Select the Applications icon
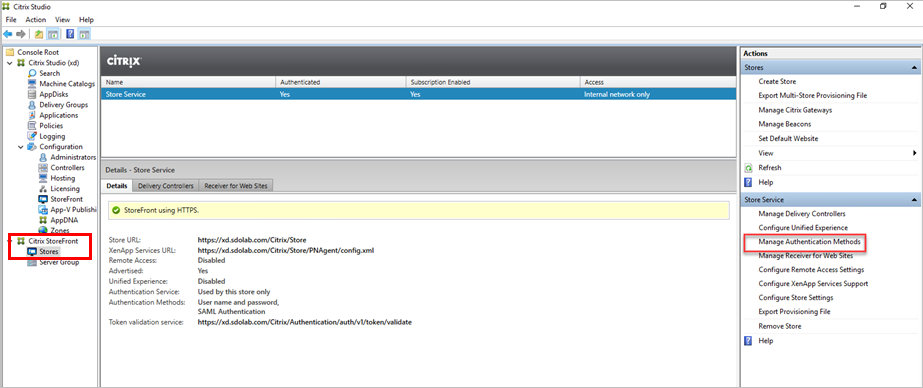Viewport: 923px width, 388px height. (x=33, y=115)
